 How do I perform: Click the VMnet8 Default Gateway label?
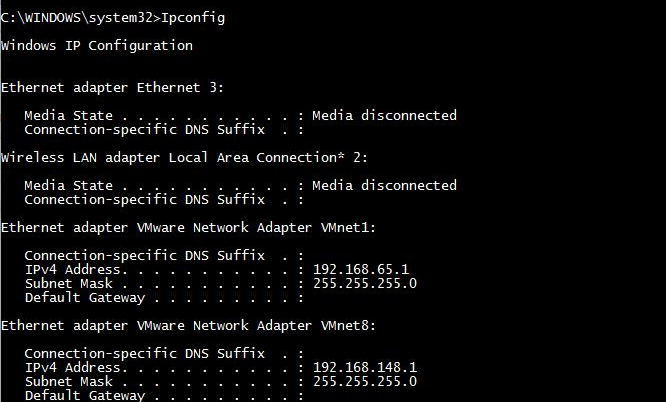85,396
